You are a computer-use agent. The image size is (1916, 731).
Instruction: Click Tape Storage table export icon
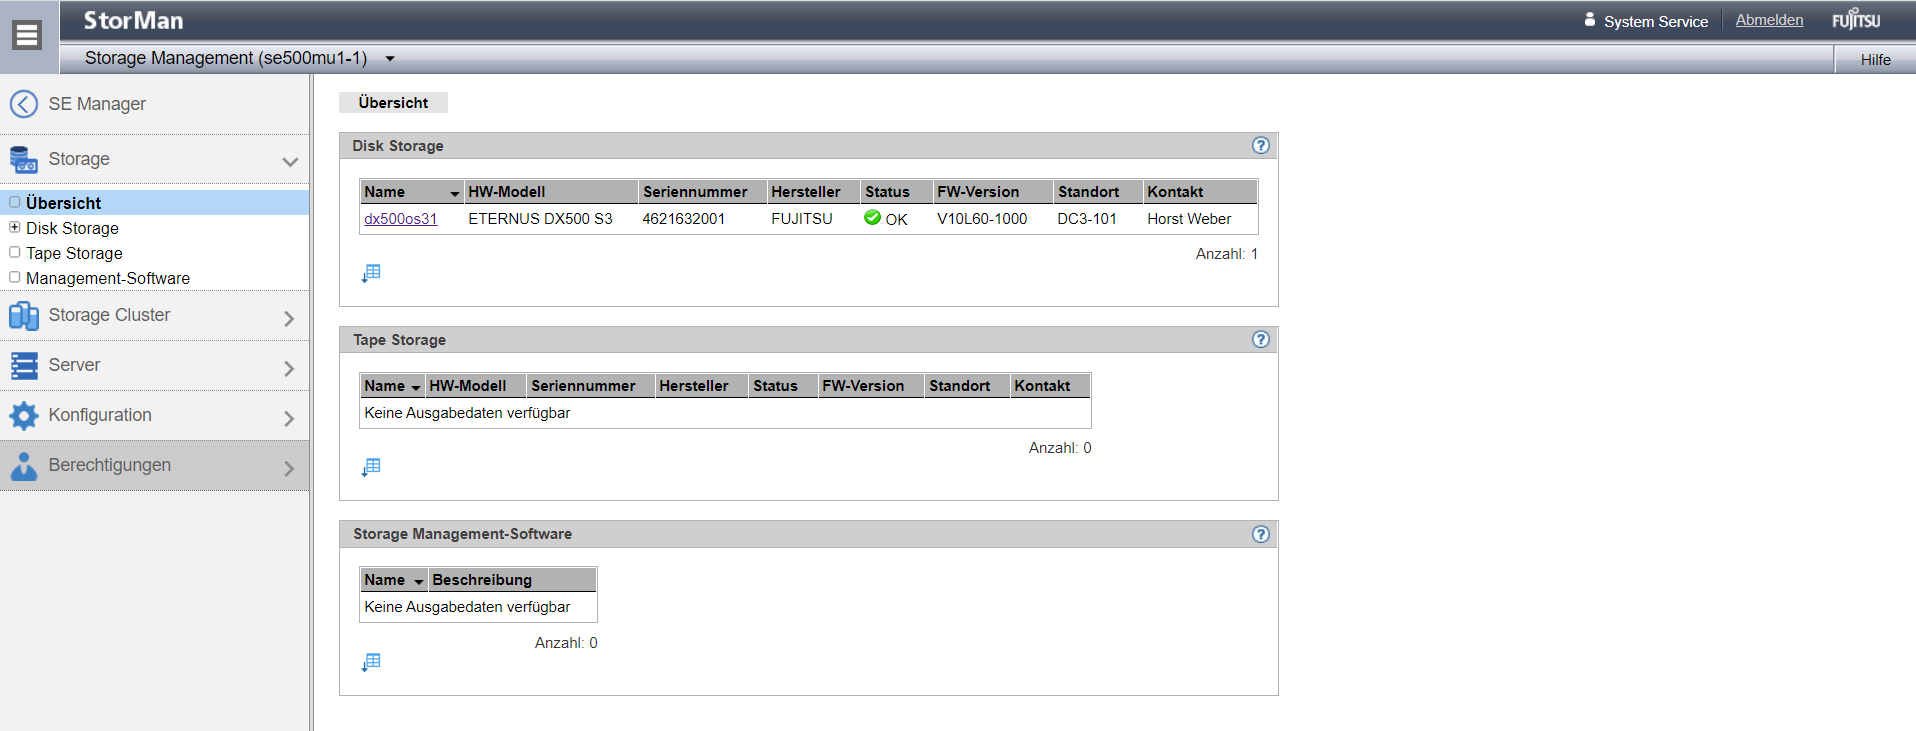(371, 467)
